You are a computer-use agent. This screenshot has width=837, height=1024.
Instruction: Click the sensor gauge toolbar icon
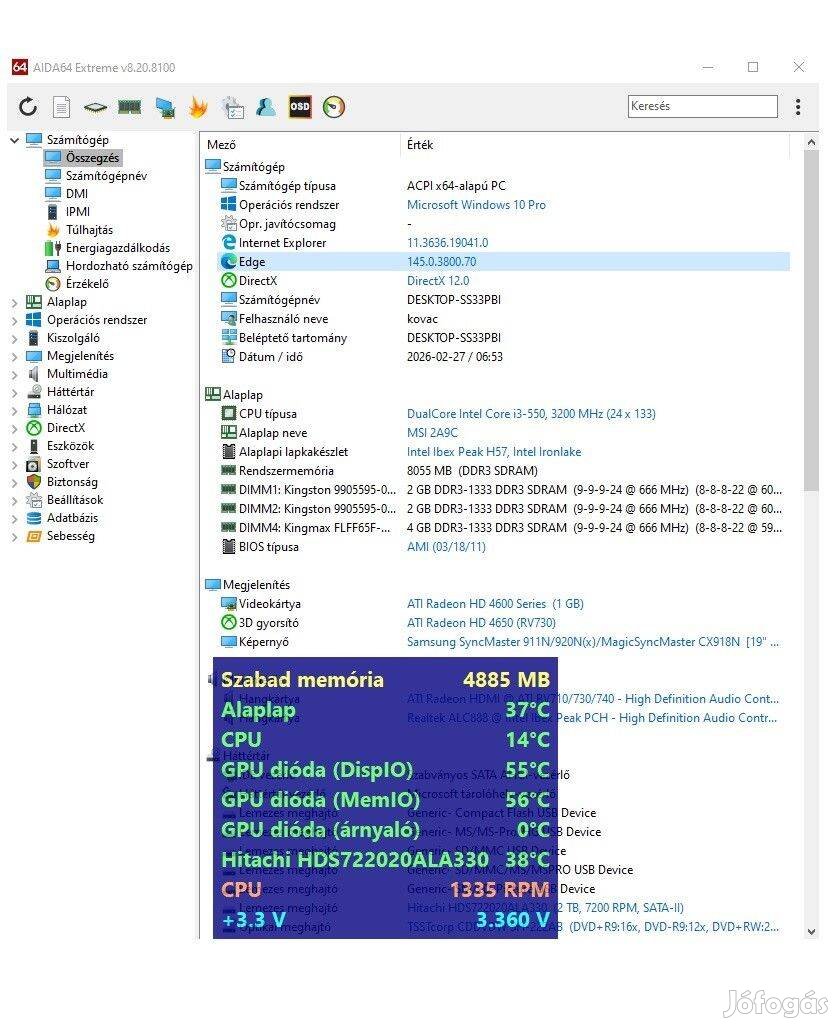pyautogui.click(x=334, y=107)
